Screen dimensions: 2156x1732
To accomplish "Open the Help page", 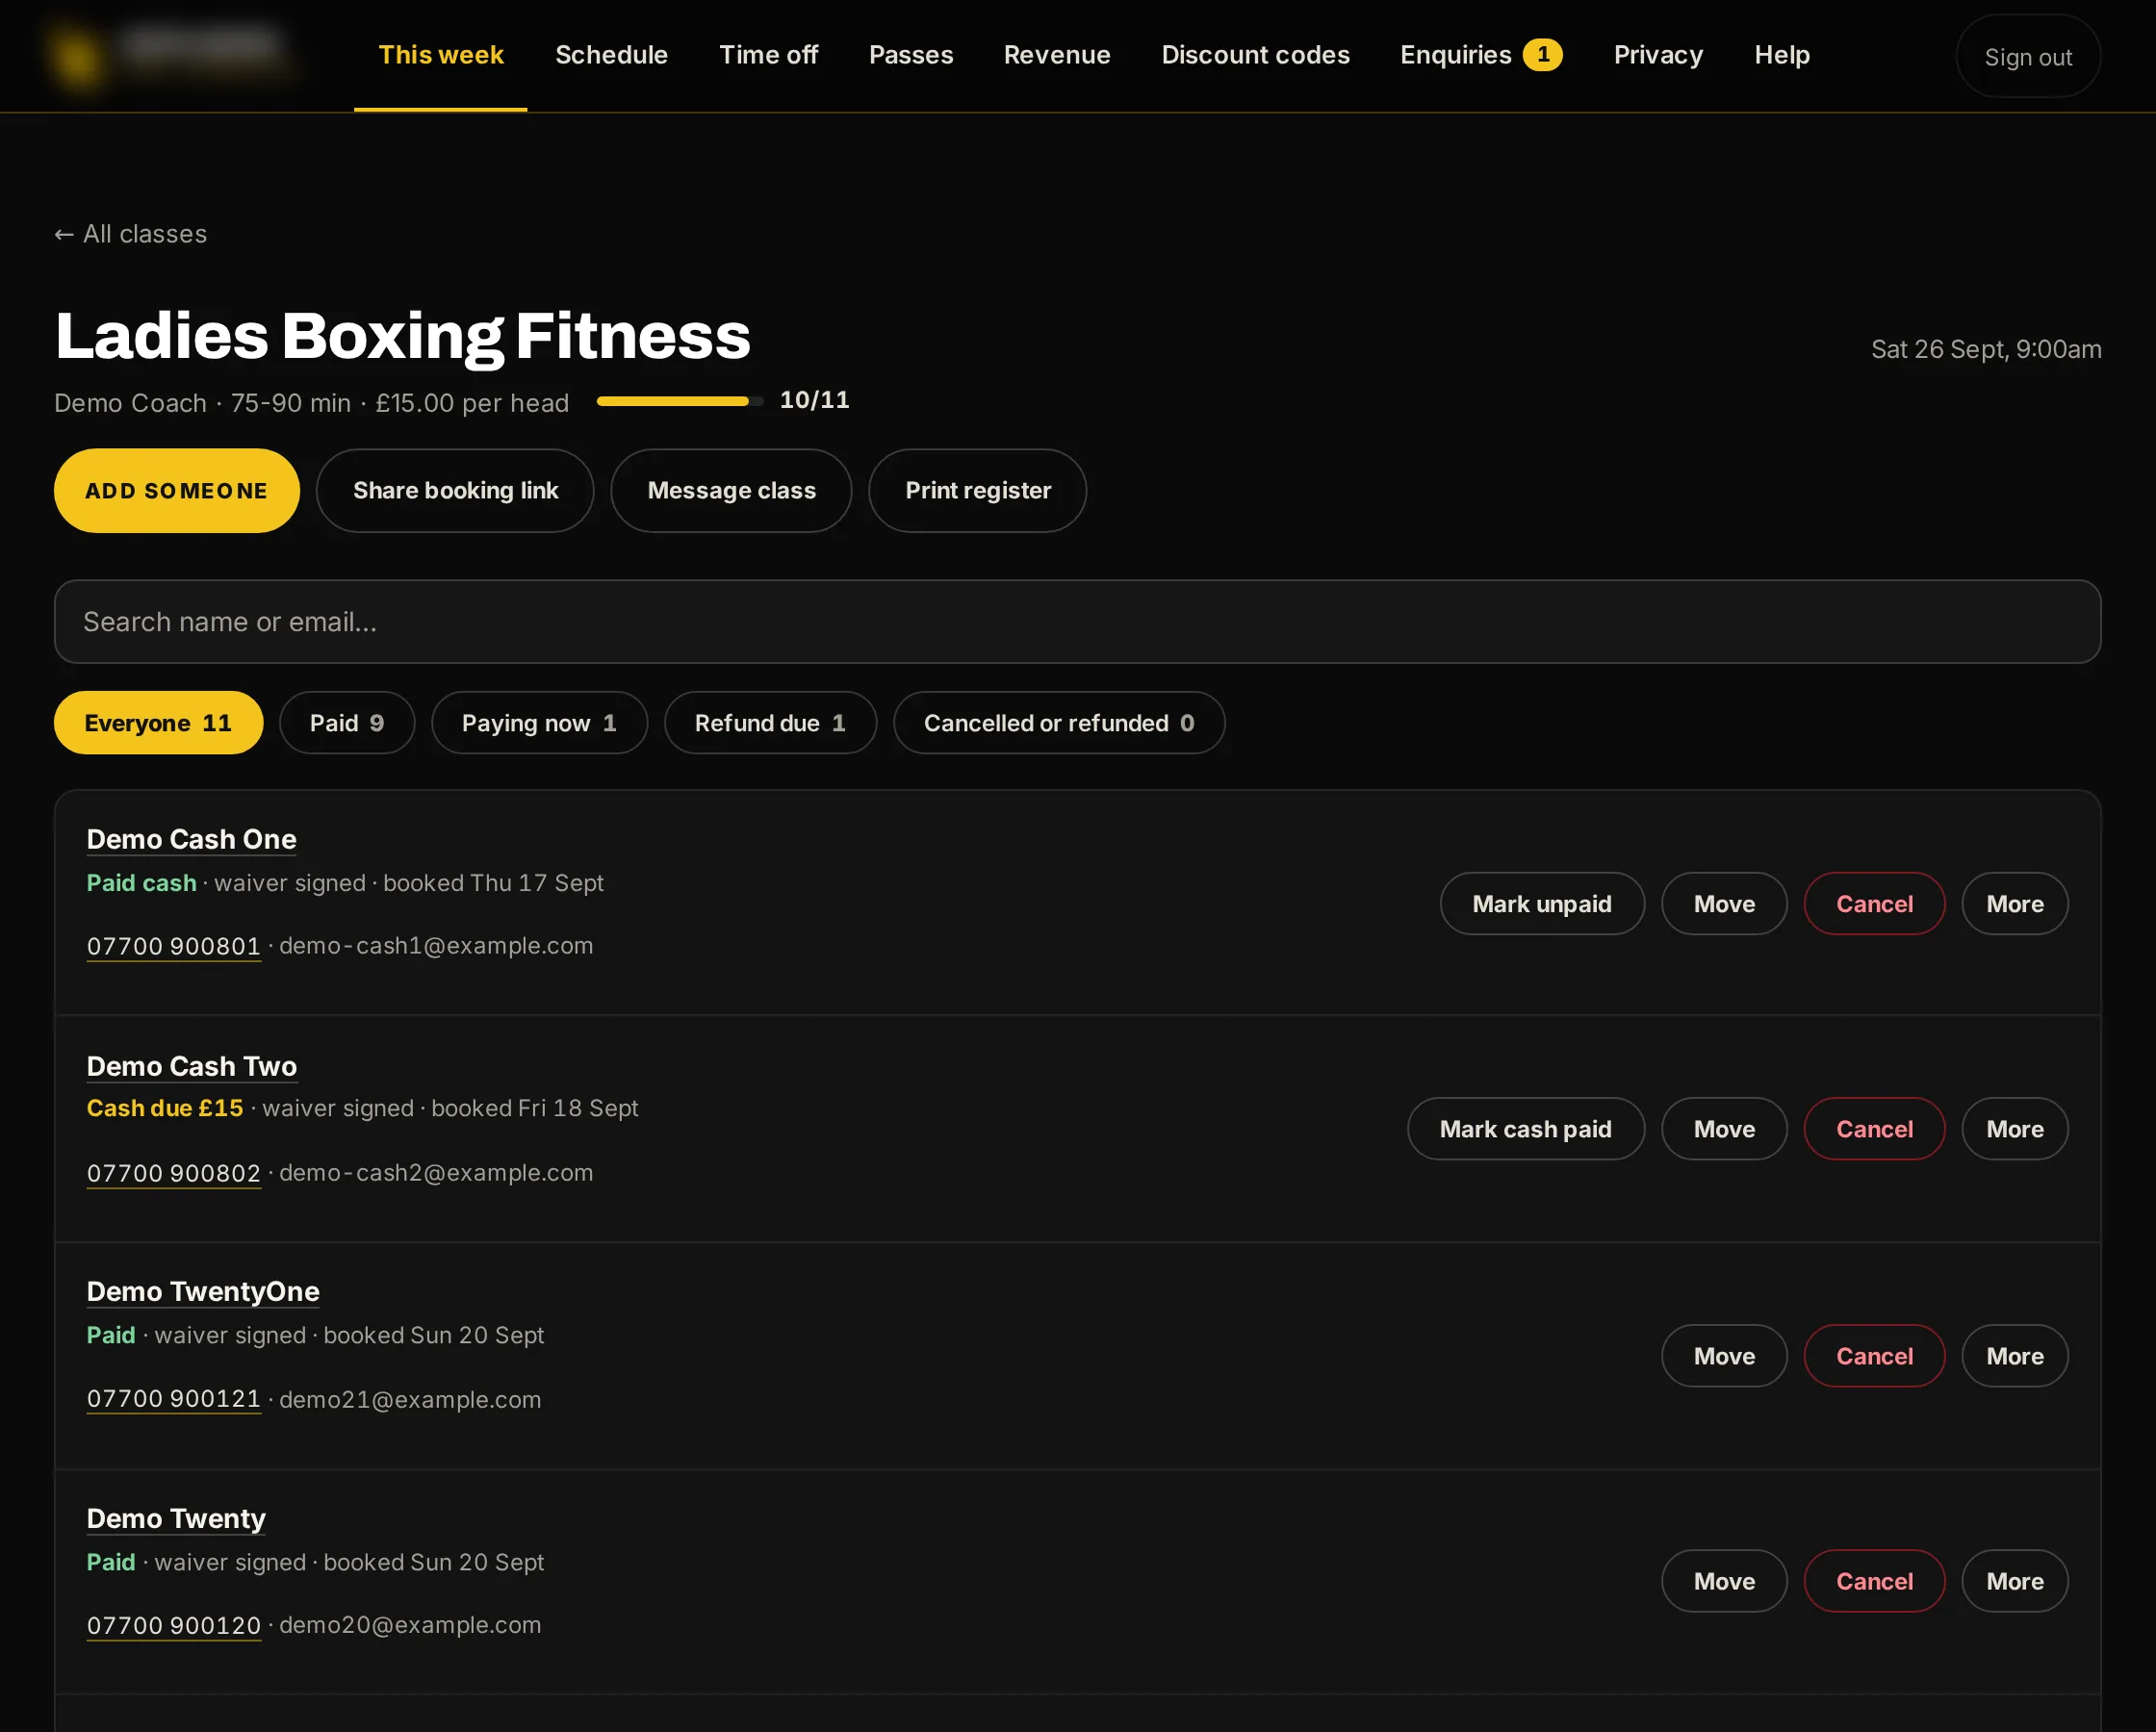I will 1781,55.
